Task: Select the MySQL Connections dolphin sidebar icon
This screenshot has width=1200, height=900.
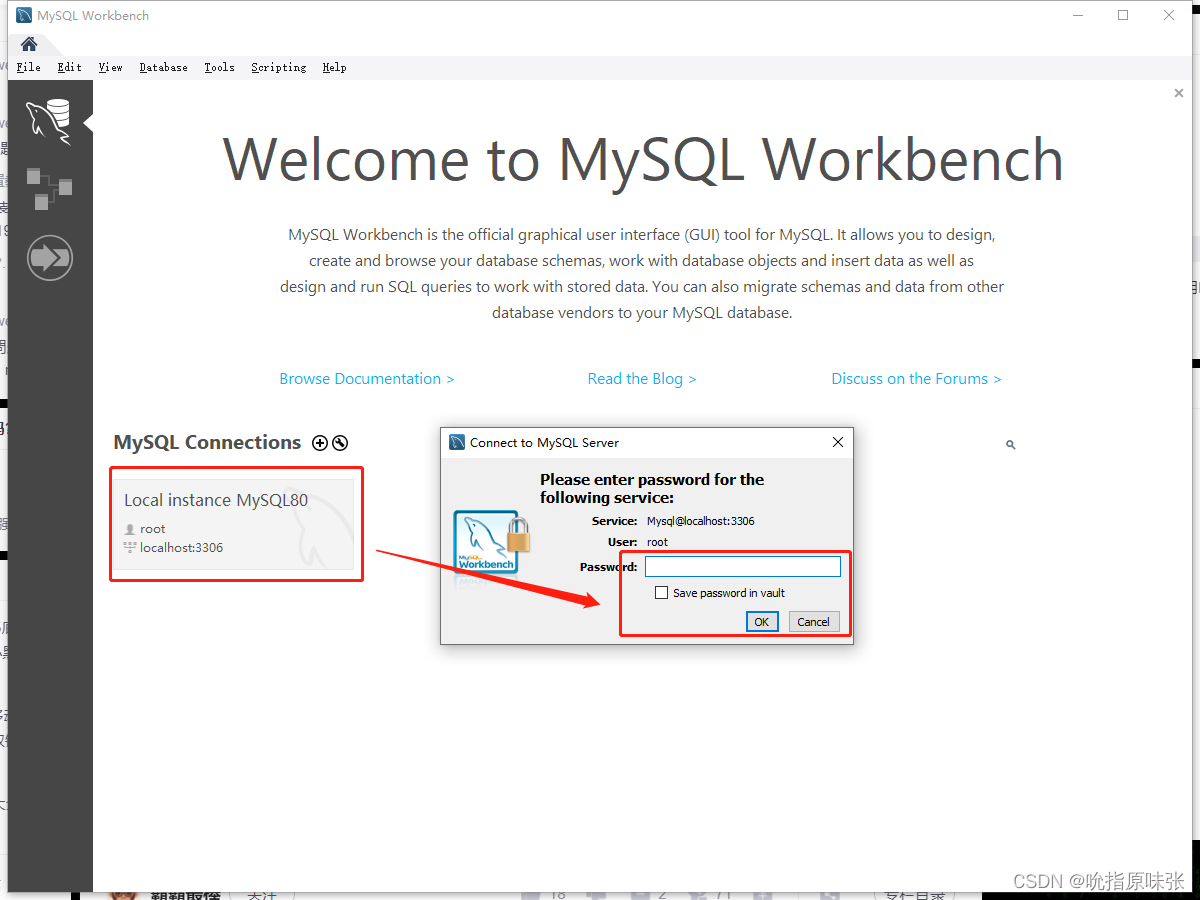Action: (x=49, y=122)
